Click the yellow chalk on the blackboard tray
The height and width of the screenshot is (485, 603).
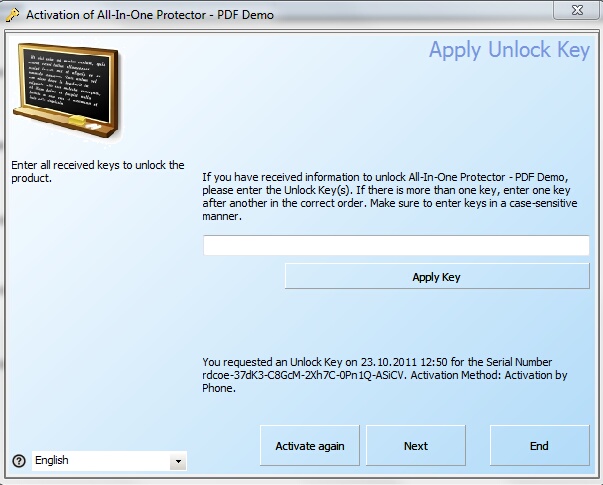point(76,119)
